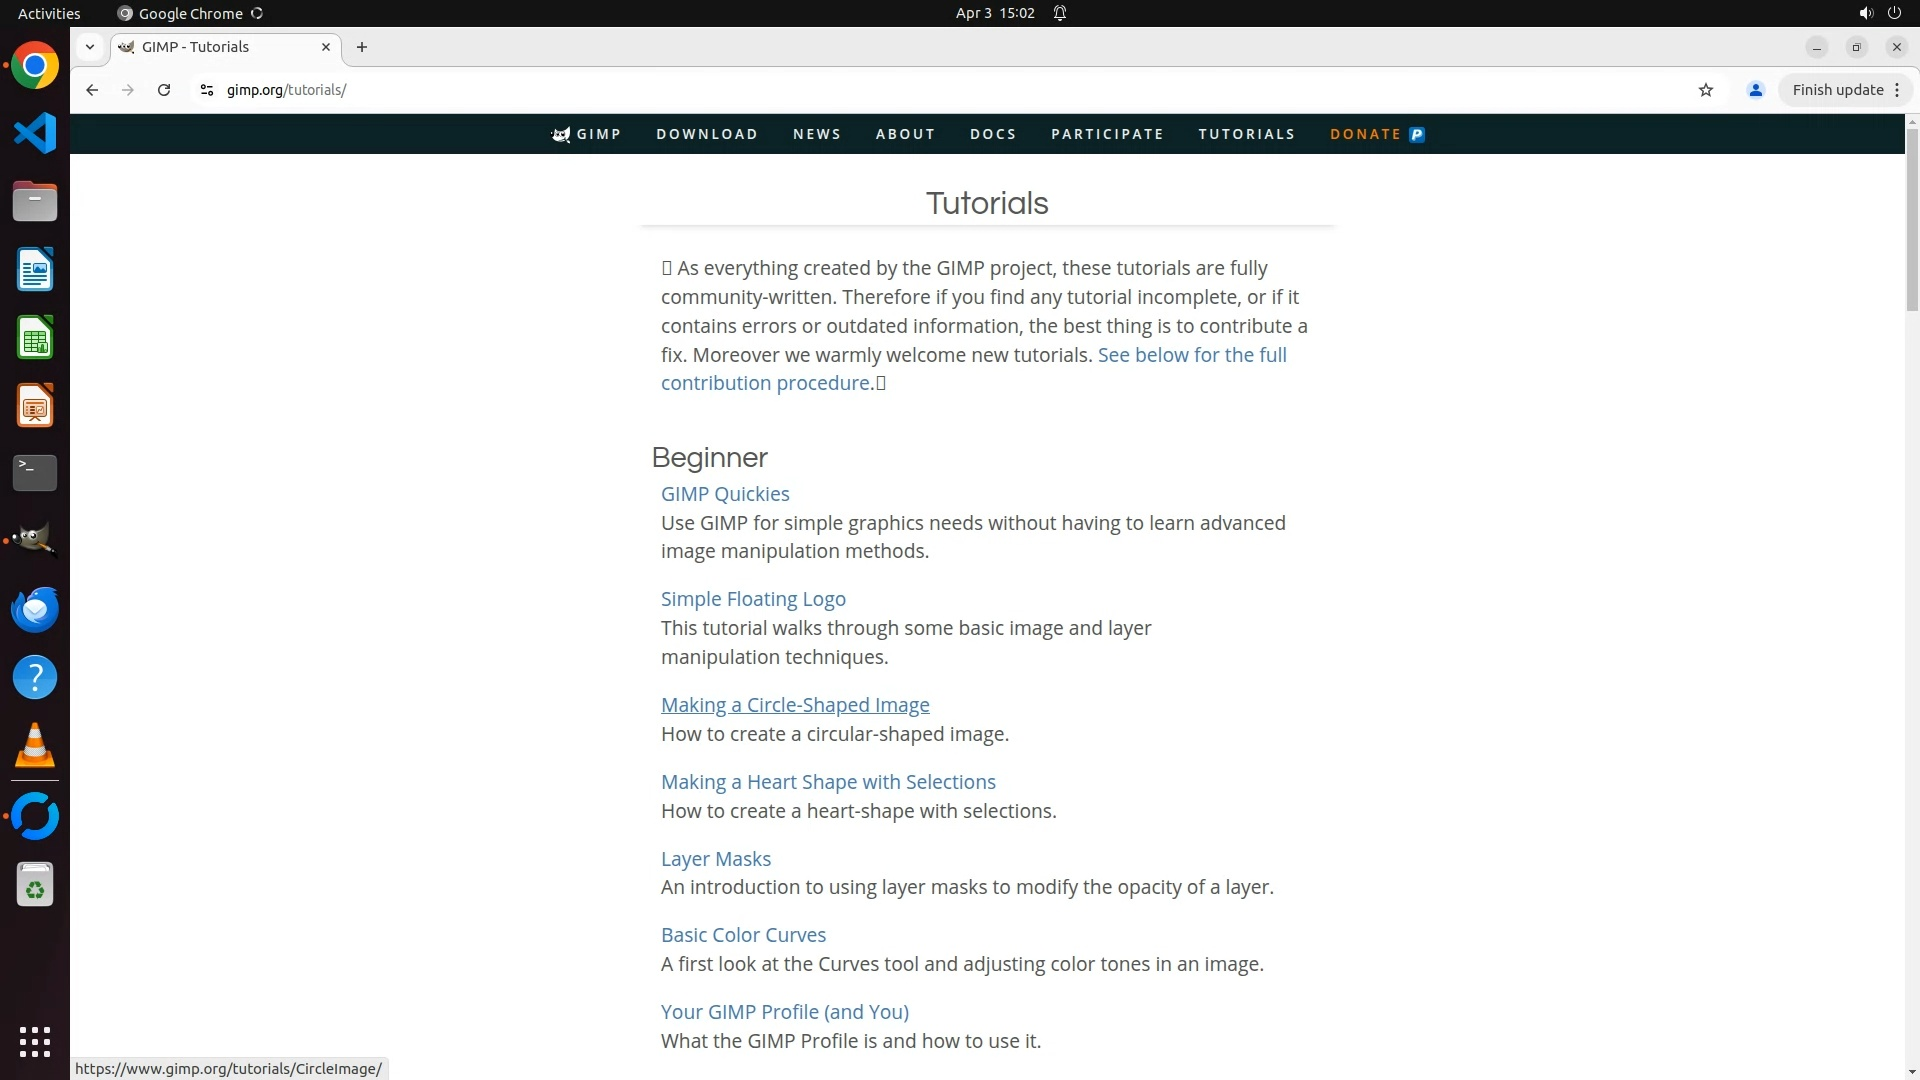
Task: Click the browser back arrow
Action: pos(92,90)
